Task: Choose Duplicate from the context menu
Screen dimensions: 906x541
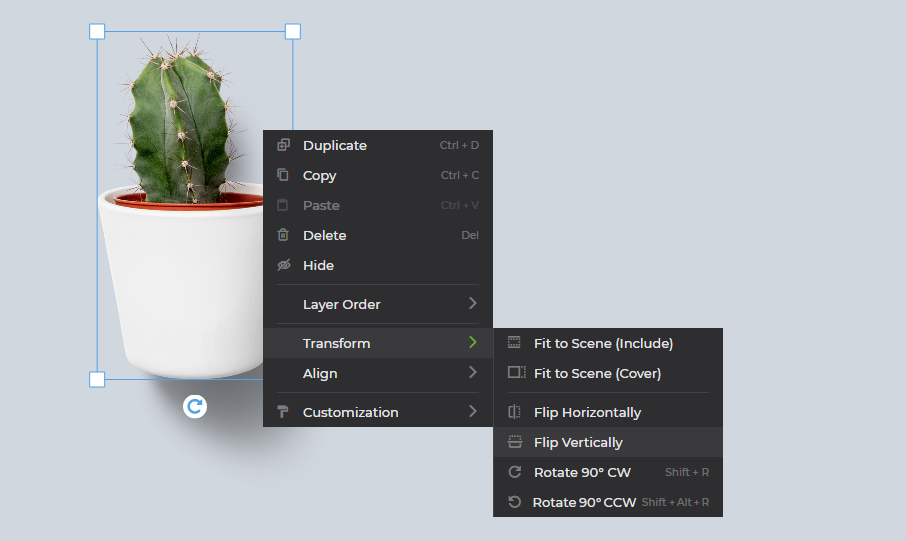Action: 378,145
